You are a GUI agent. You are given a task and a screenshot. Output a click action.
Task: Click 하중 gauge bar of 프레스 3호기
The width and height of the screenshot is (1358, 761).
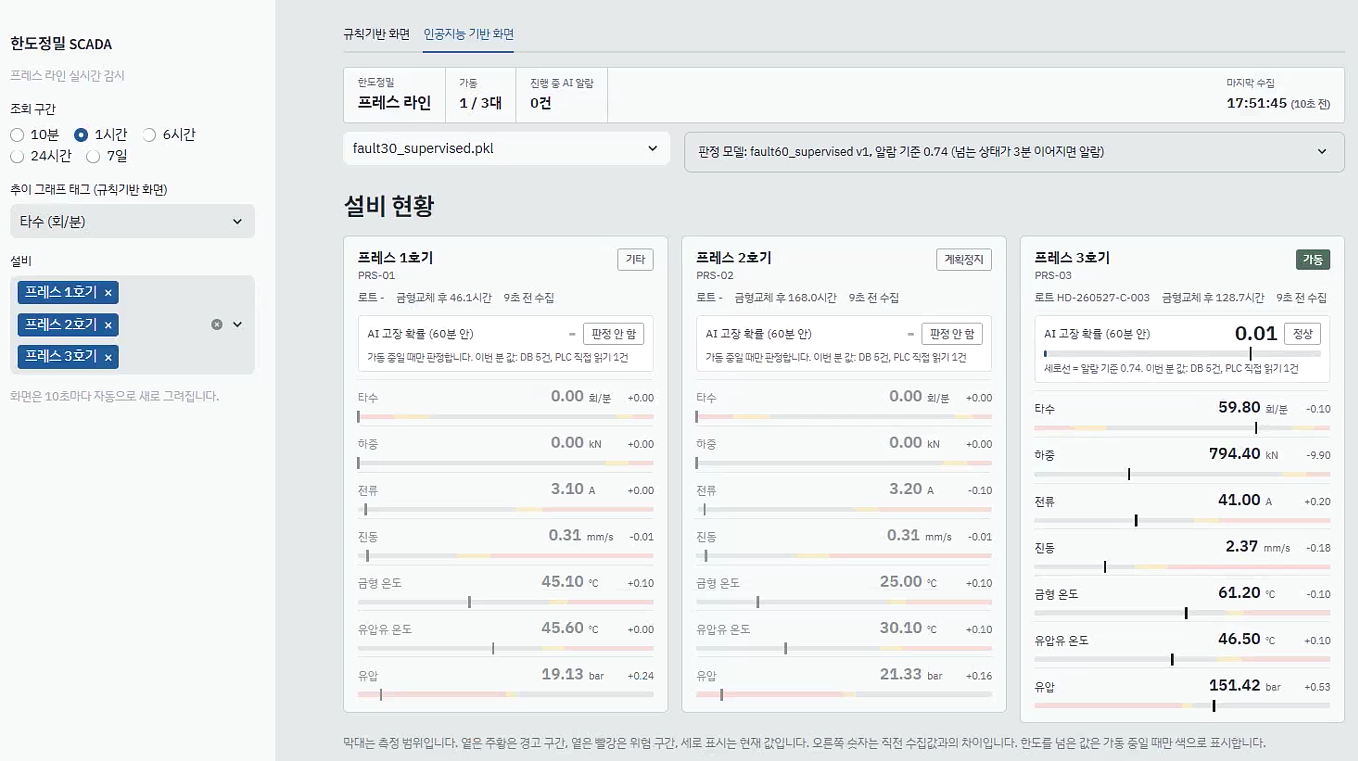pyautogui.click(x=1182, y=474)
